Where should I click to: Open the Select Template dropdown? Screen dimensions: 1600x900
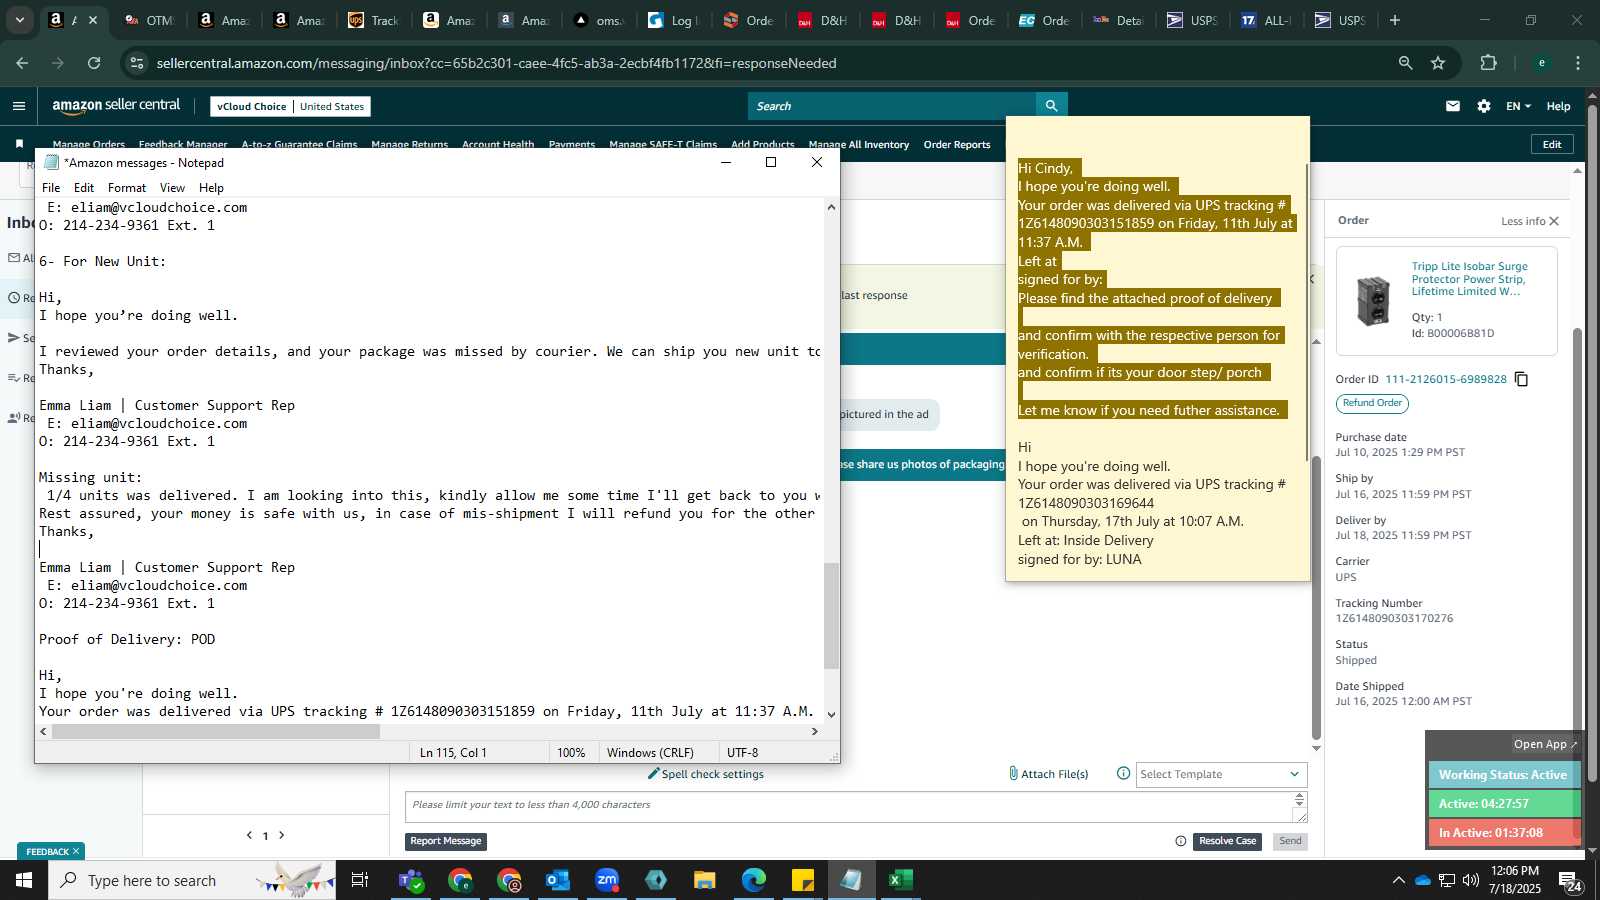click(1221, 774)
